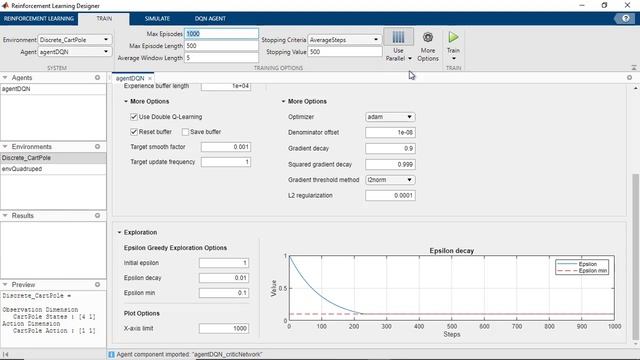
Task: Toggle Use Double Q-Learning checkbox
Action: click(x=133, y=117)
